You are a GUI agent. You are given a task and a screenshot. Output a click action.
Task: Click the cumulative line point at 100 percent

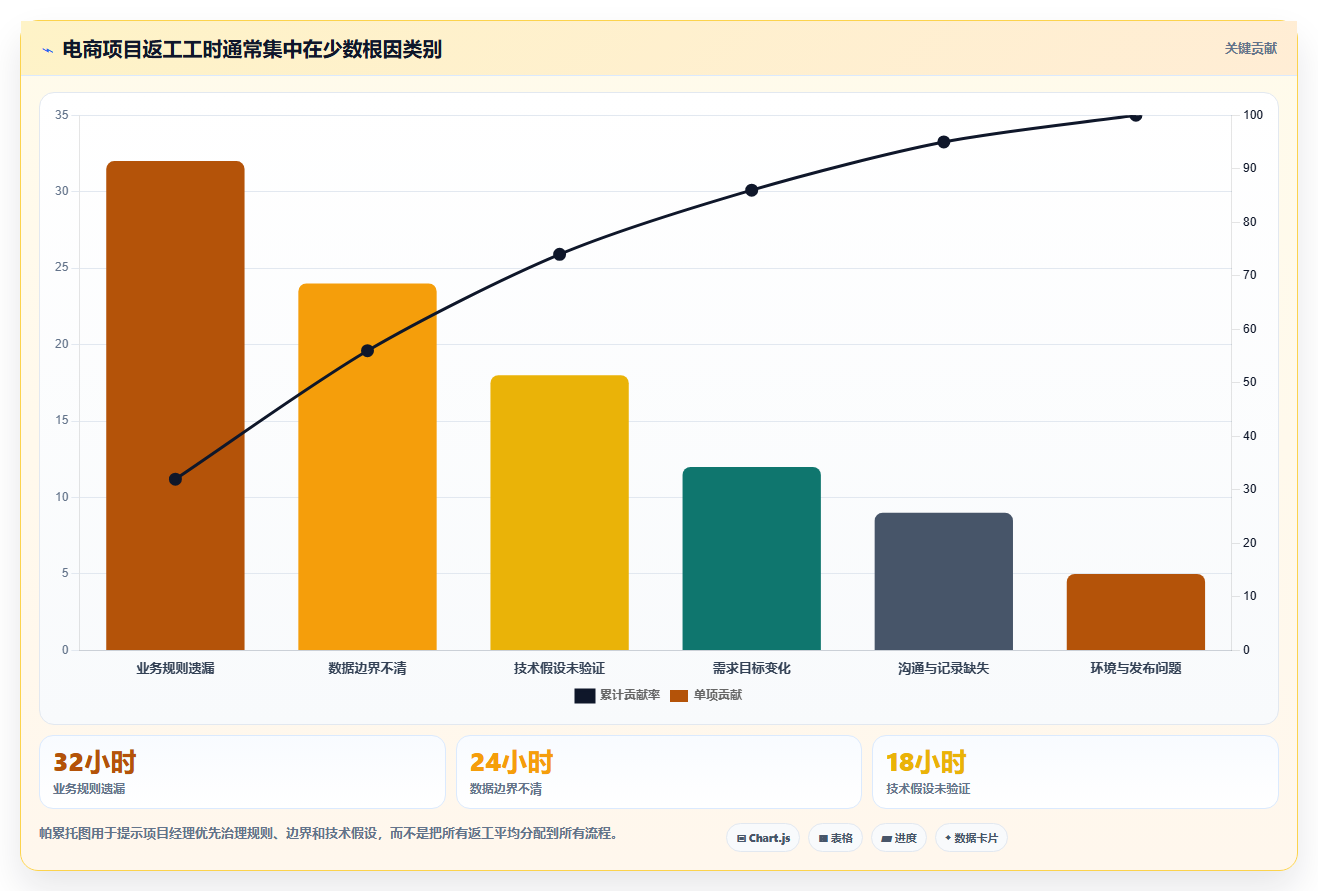(1135, 115)
